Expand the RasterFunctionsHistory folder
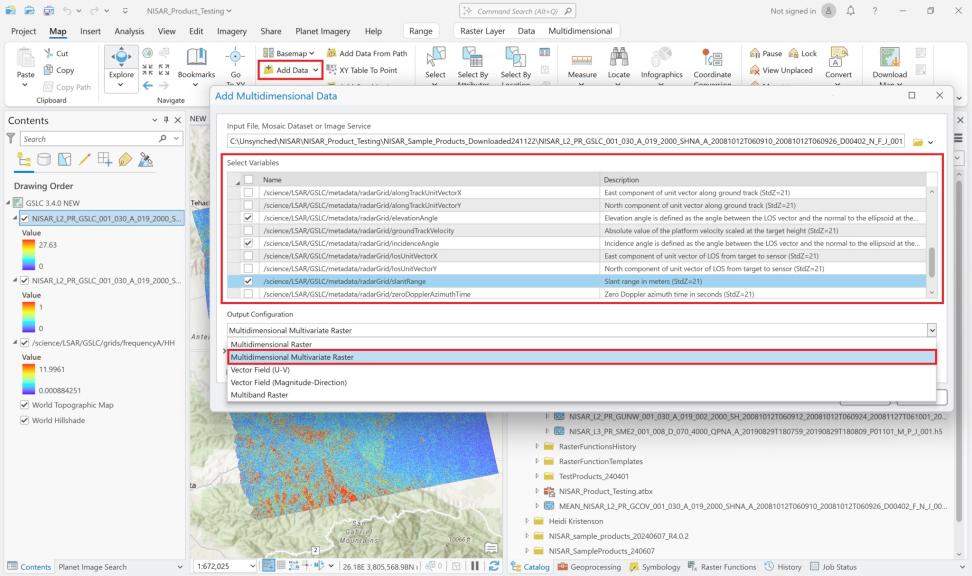972x576 pixels. pos(537,446)
